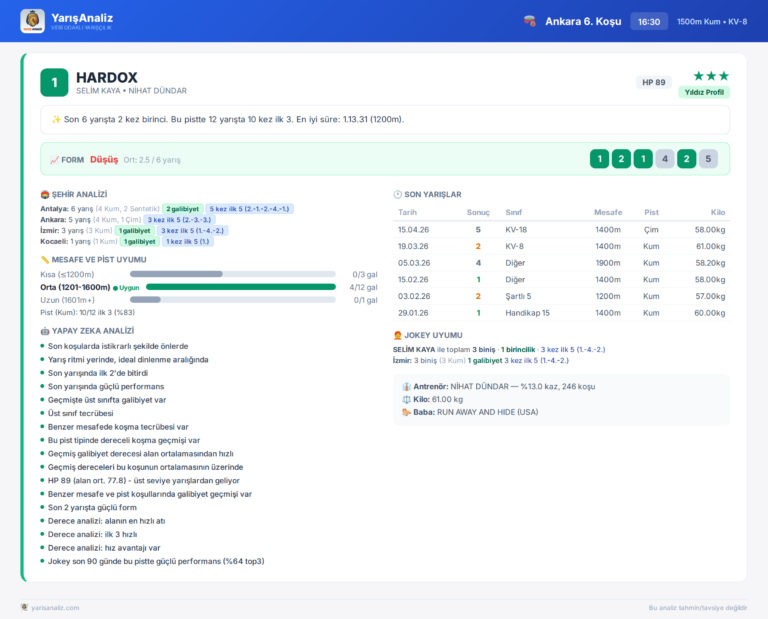Viewport: 768px width, 619px height.
Task: Click the Orta (1201-1600m) progress bar
Action: [x=240, y=287]
